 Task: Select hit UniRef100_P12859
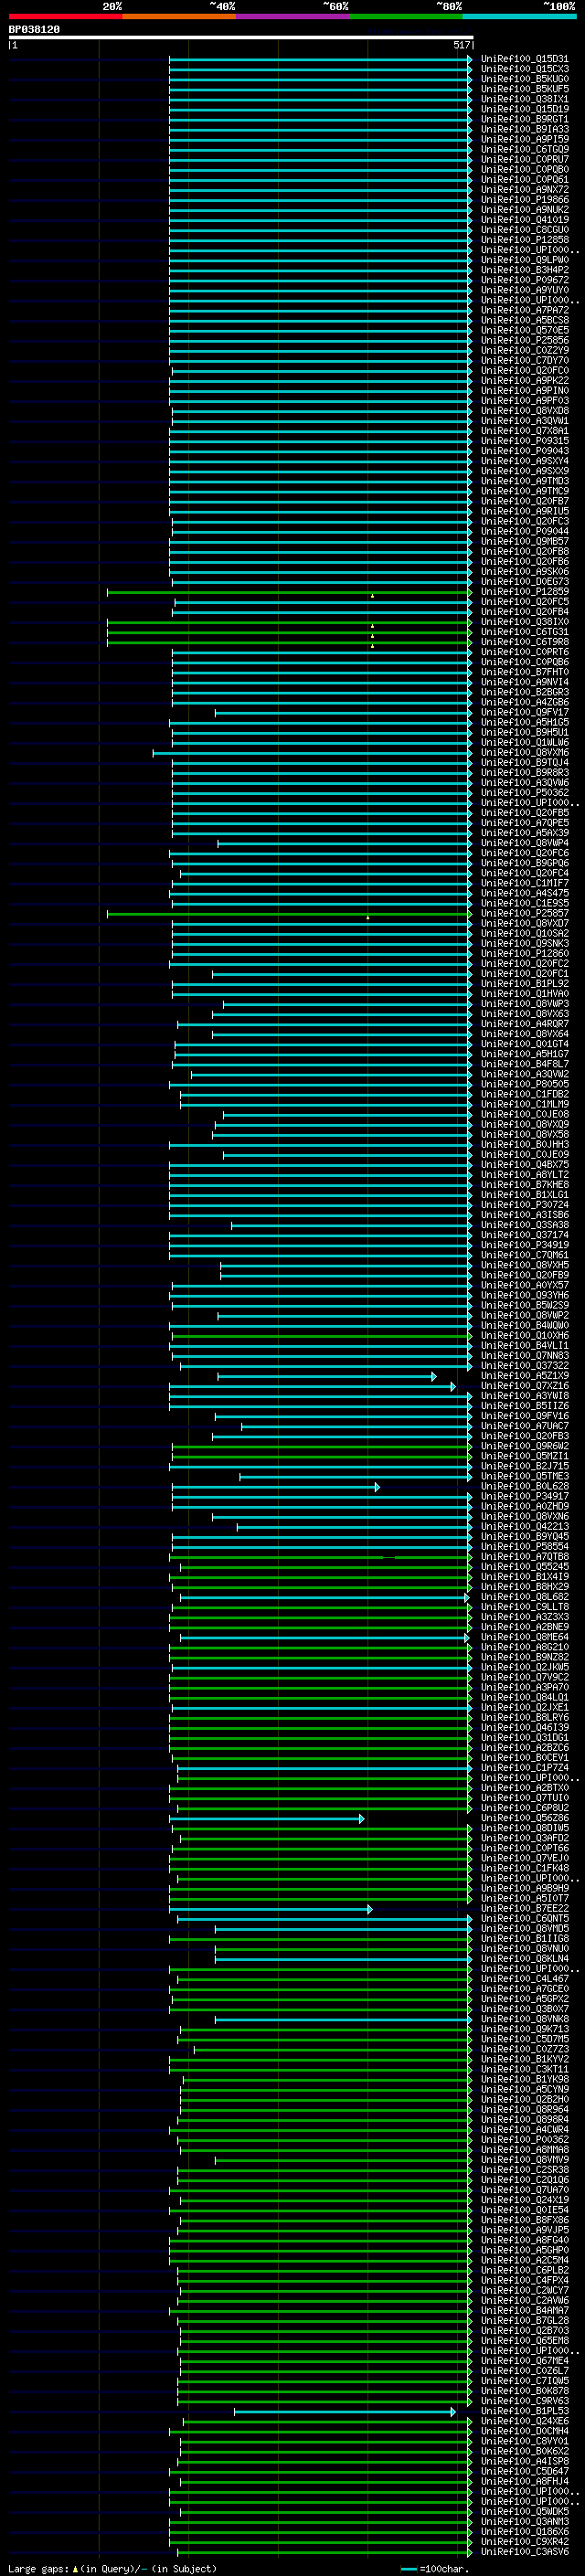pyautogui.click(x=525, y=592)
